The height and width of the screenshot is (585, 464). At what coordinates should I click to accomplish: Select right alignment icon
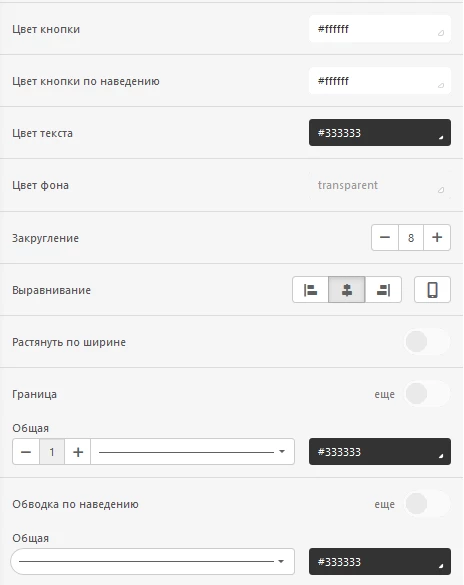click(383, 290)
